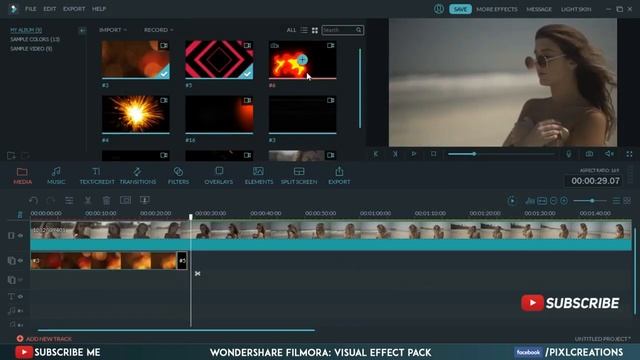640x360 pixels.
Task: Open the Import dropdown
Action: point(113,30)
